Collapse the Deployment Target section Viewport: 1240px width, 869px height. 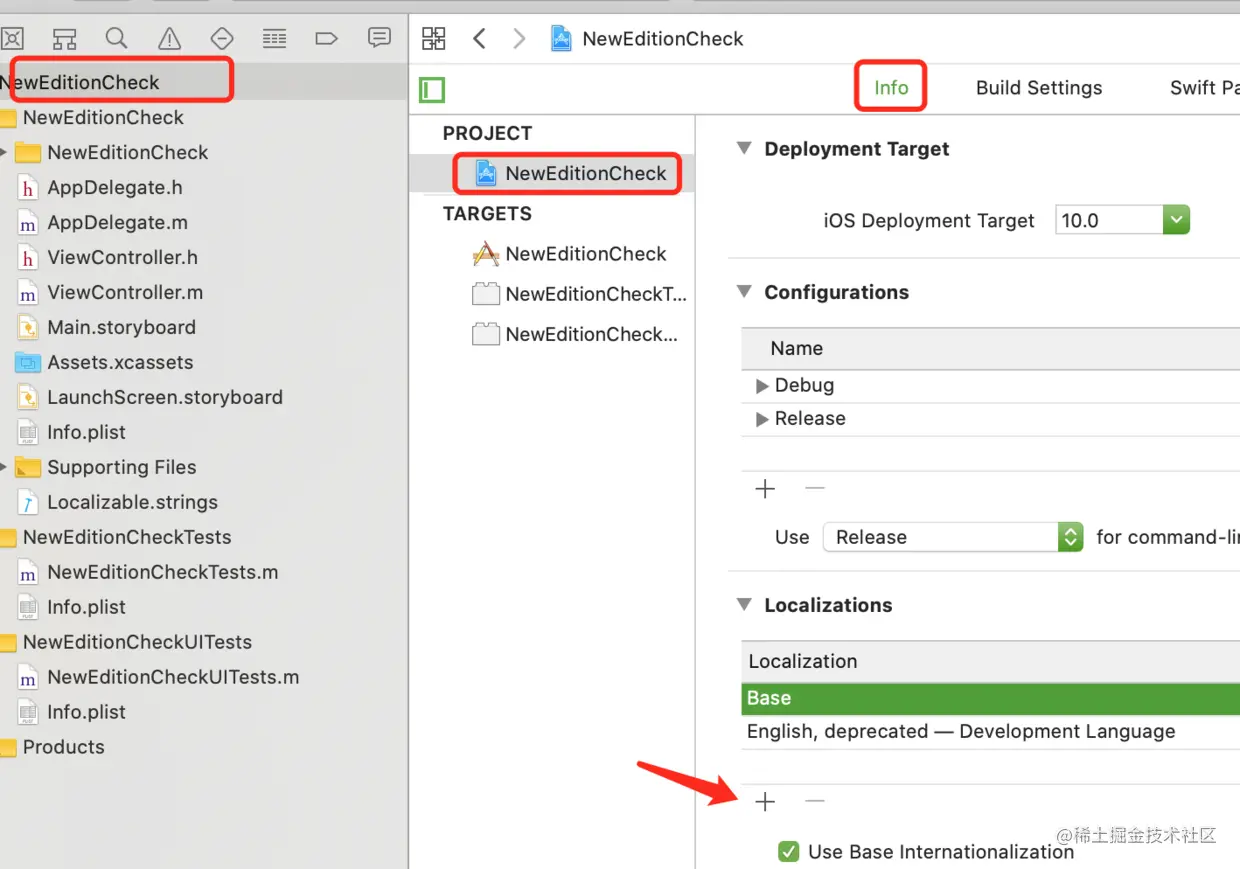744,149
